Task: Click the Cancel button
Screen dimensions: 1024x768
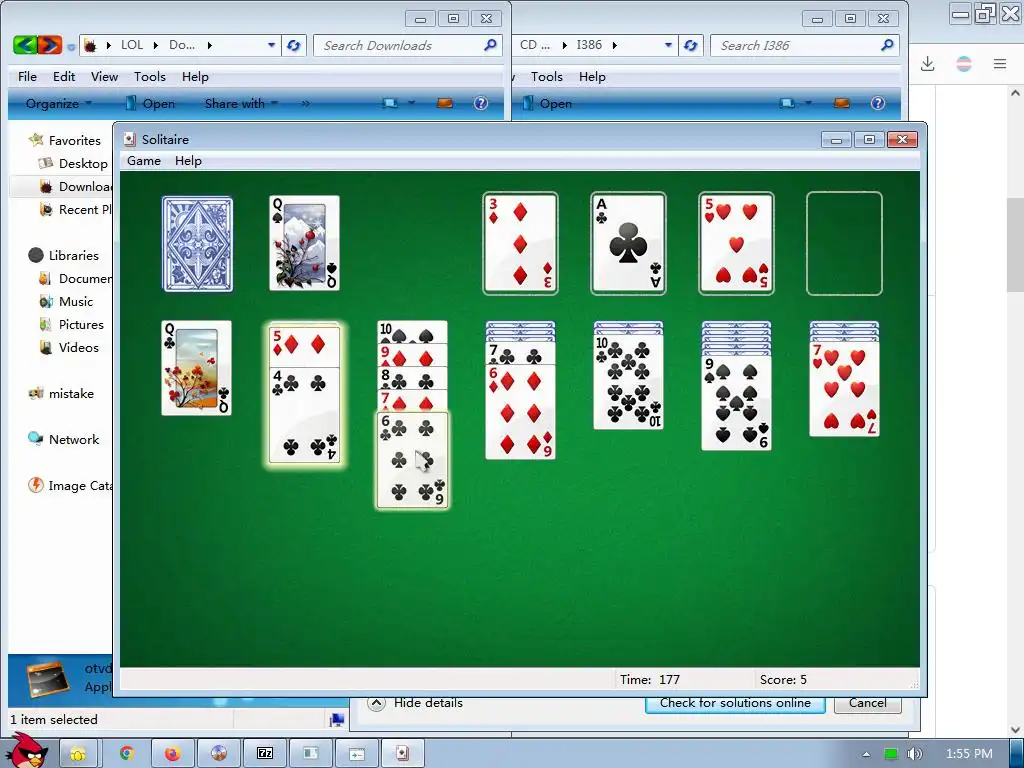Action: click(x=867, y=703)
